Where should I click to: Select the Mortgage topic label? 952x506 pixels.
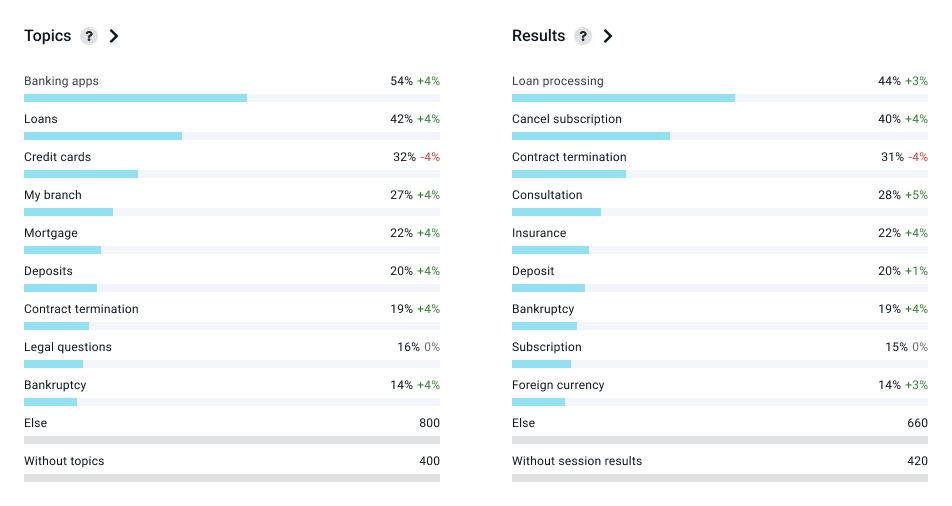click(x=51, y=233)
